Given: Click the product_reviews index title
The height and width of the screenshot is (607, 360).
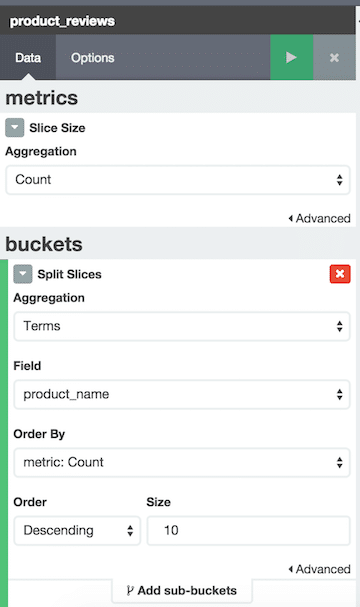Looking at the screenshot, I should coord(62,21).
